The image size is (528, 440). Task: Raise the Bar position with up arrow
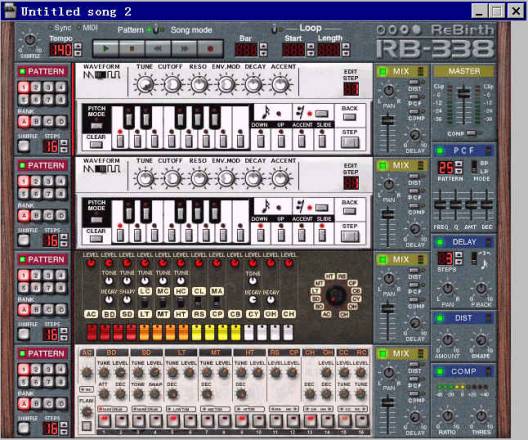tap(264, 46)
